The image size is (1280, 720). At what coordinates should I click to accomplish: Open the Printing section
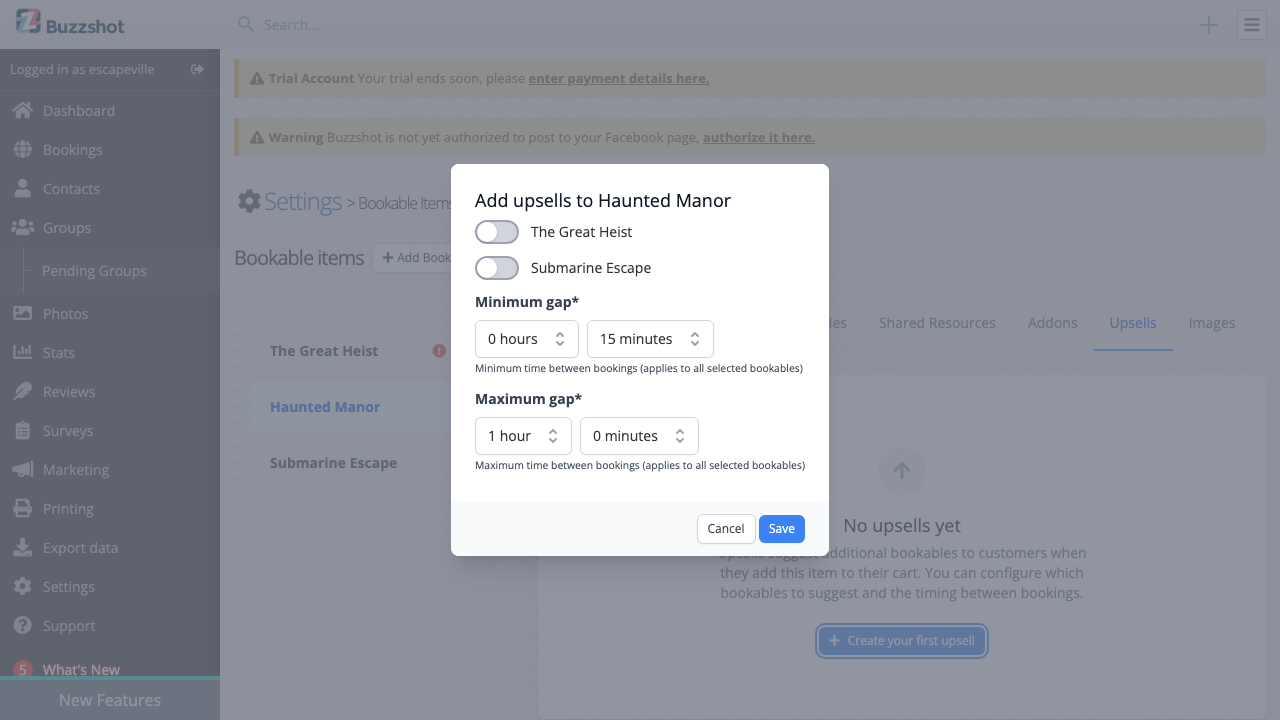pos(68,508)
